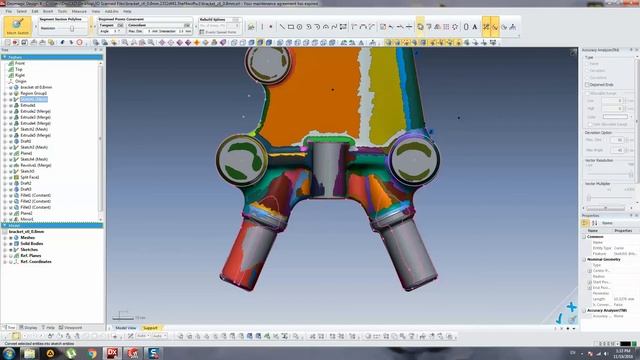
Task: Toggle visibility of Mirror1 feature
Action: click(x=11, y=219)
